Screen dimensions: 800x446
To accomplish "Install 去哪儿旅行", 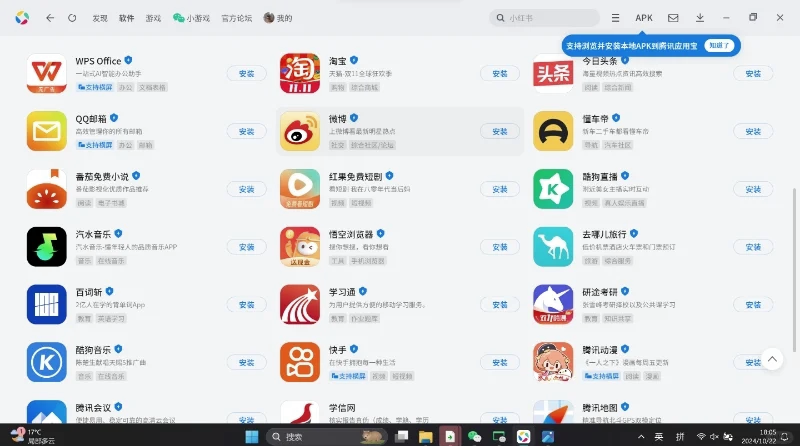I will coord(753,247).
